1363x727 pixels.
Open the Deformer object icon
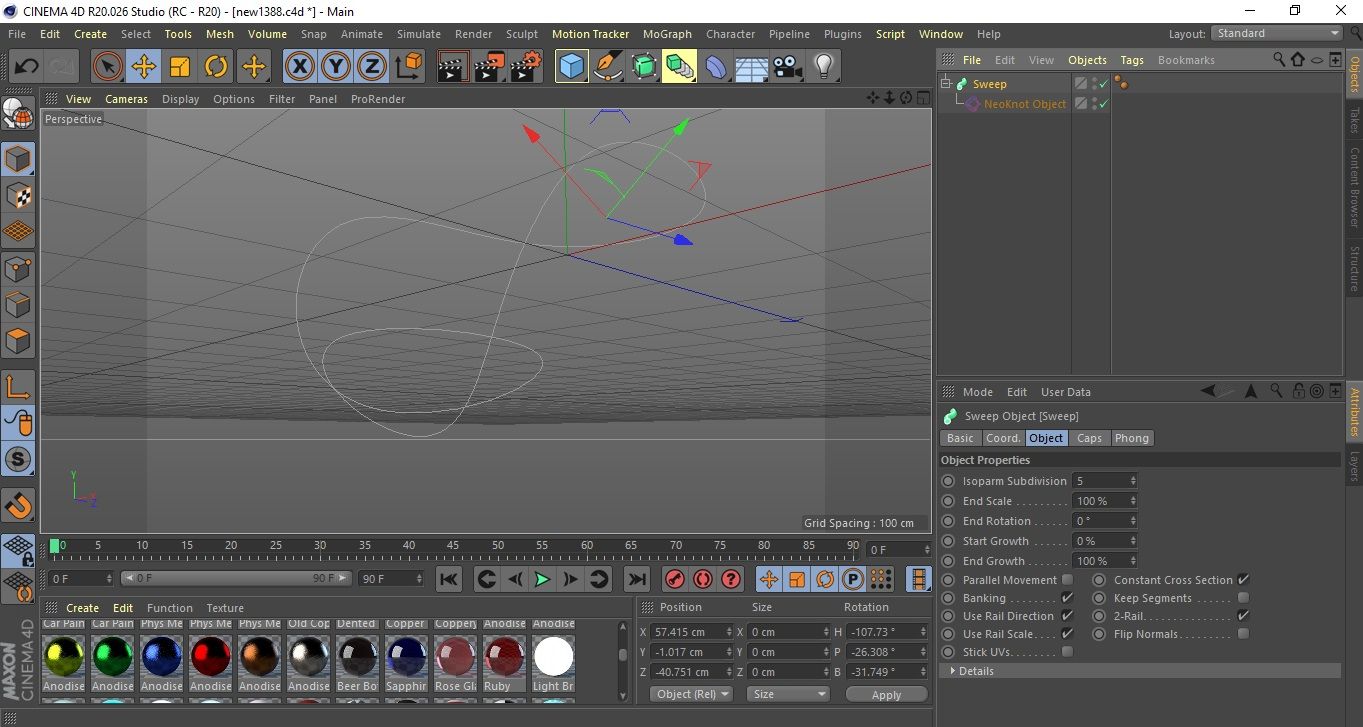[715, 67]
